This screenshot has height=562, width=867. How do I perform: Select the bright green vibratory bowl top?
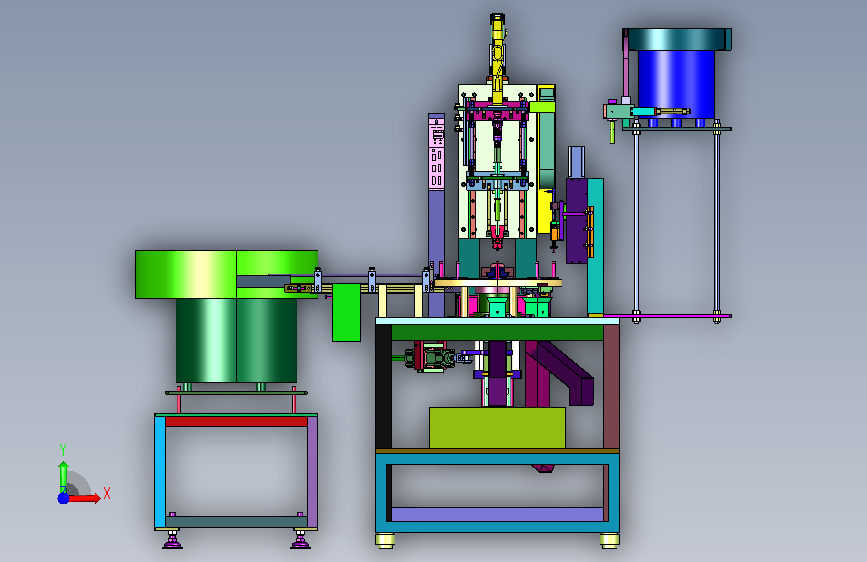tap(226, 274)
